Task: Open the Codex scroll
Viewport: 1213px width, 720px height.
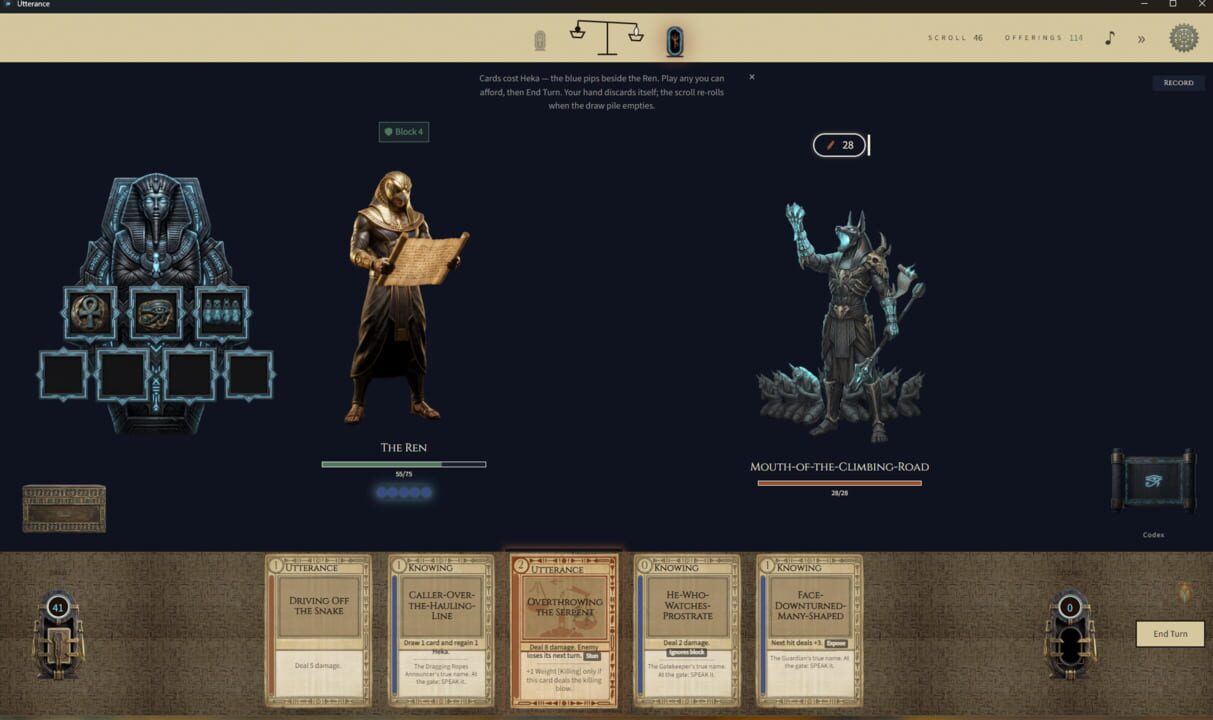Action: (x=1153, y=481)
